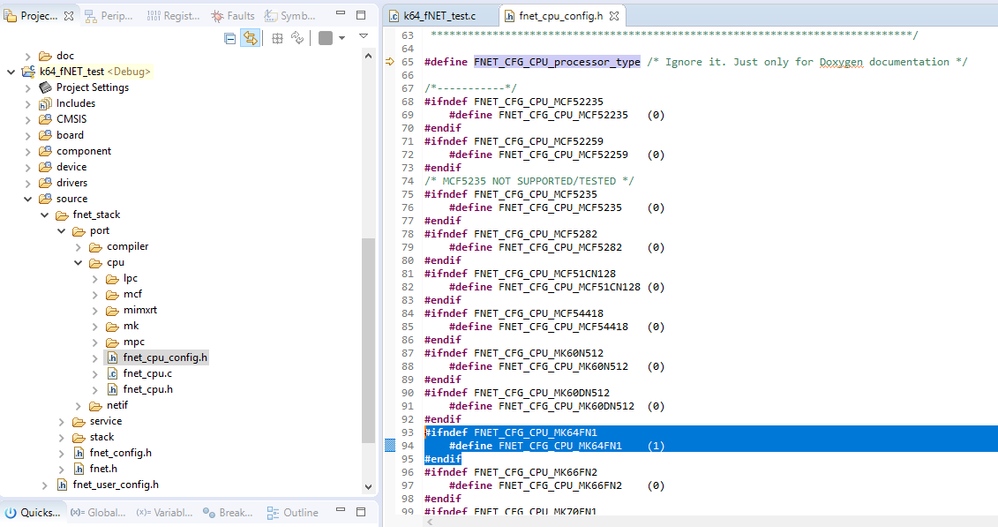Open the Breakpoints tab
Viewport: 998px width, 527px height.
pos(228,512)
